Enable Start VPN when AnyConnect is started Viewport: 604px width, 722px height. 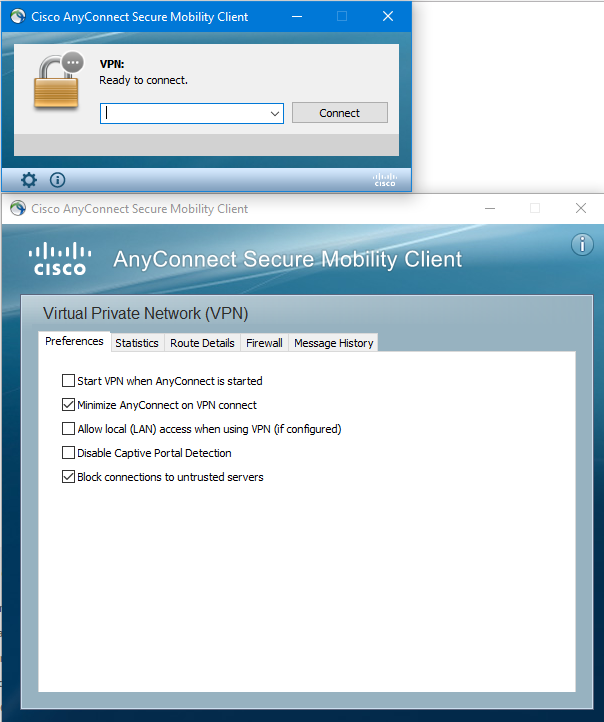coord(68,381)
